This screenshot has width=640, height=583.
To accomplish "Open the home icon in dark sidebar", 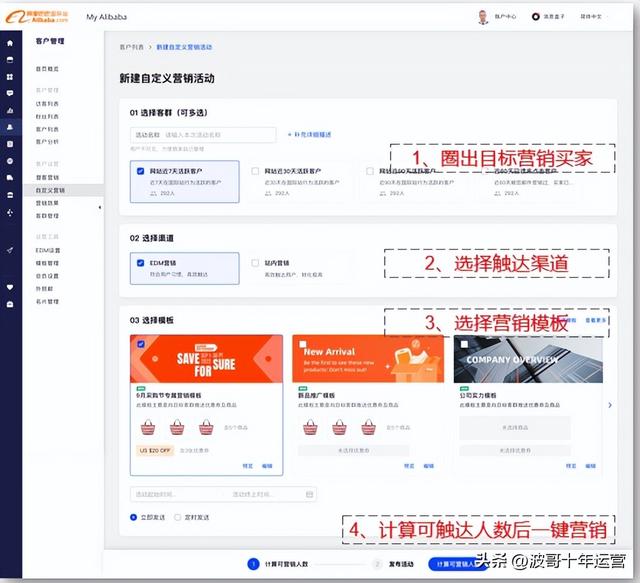I will [10, 43].
